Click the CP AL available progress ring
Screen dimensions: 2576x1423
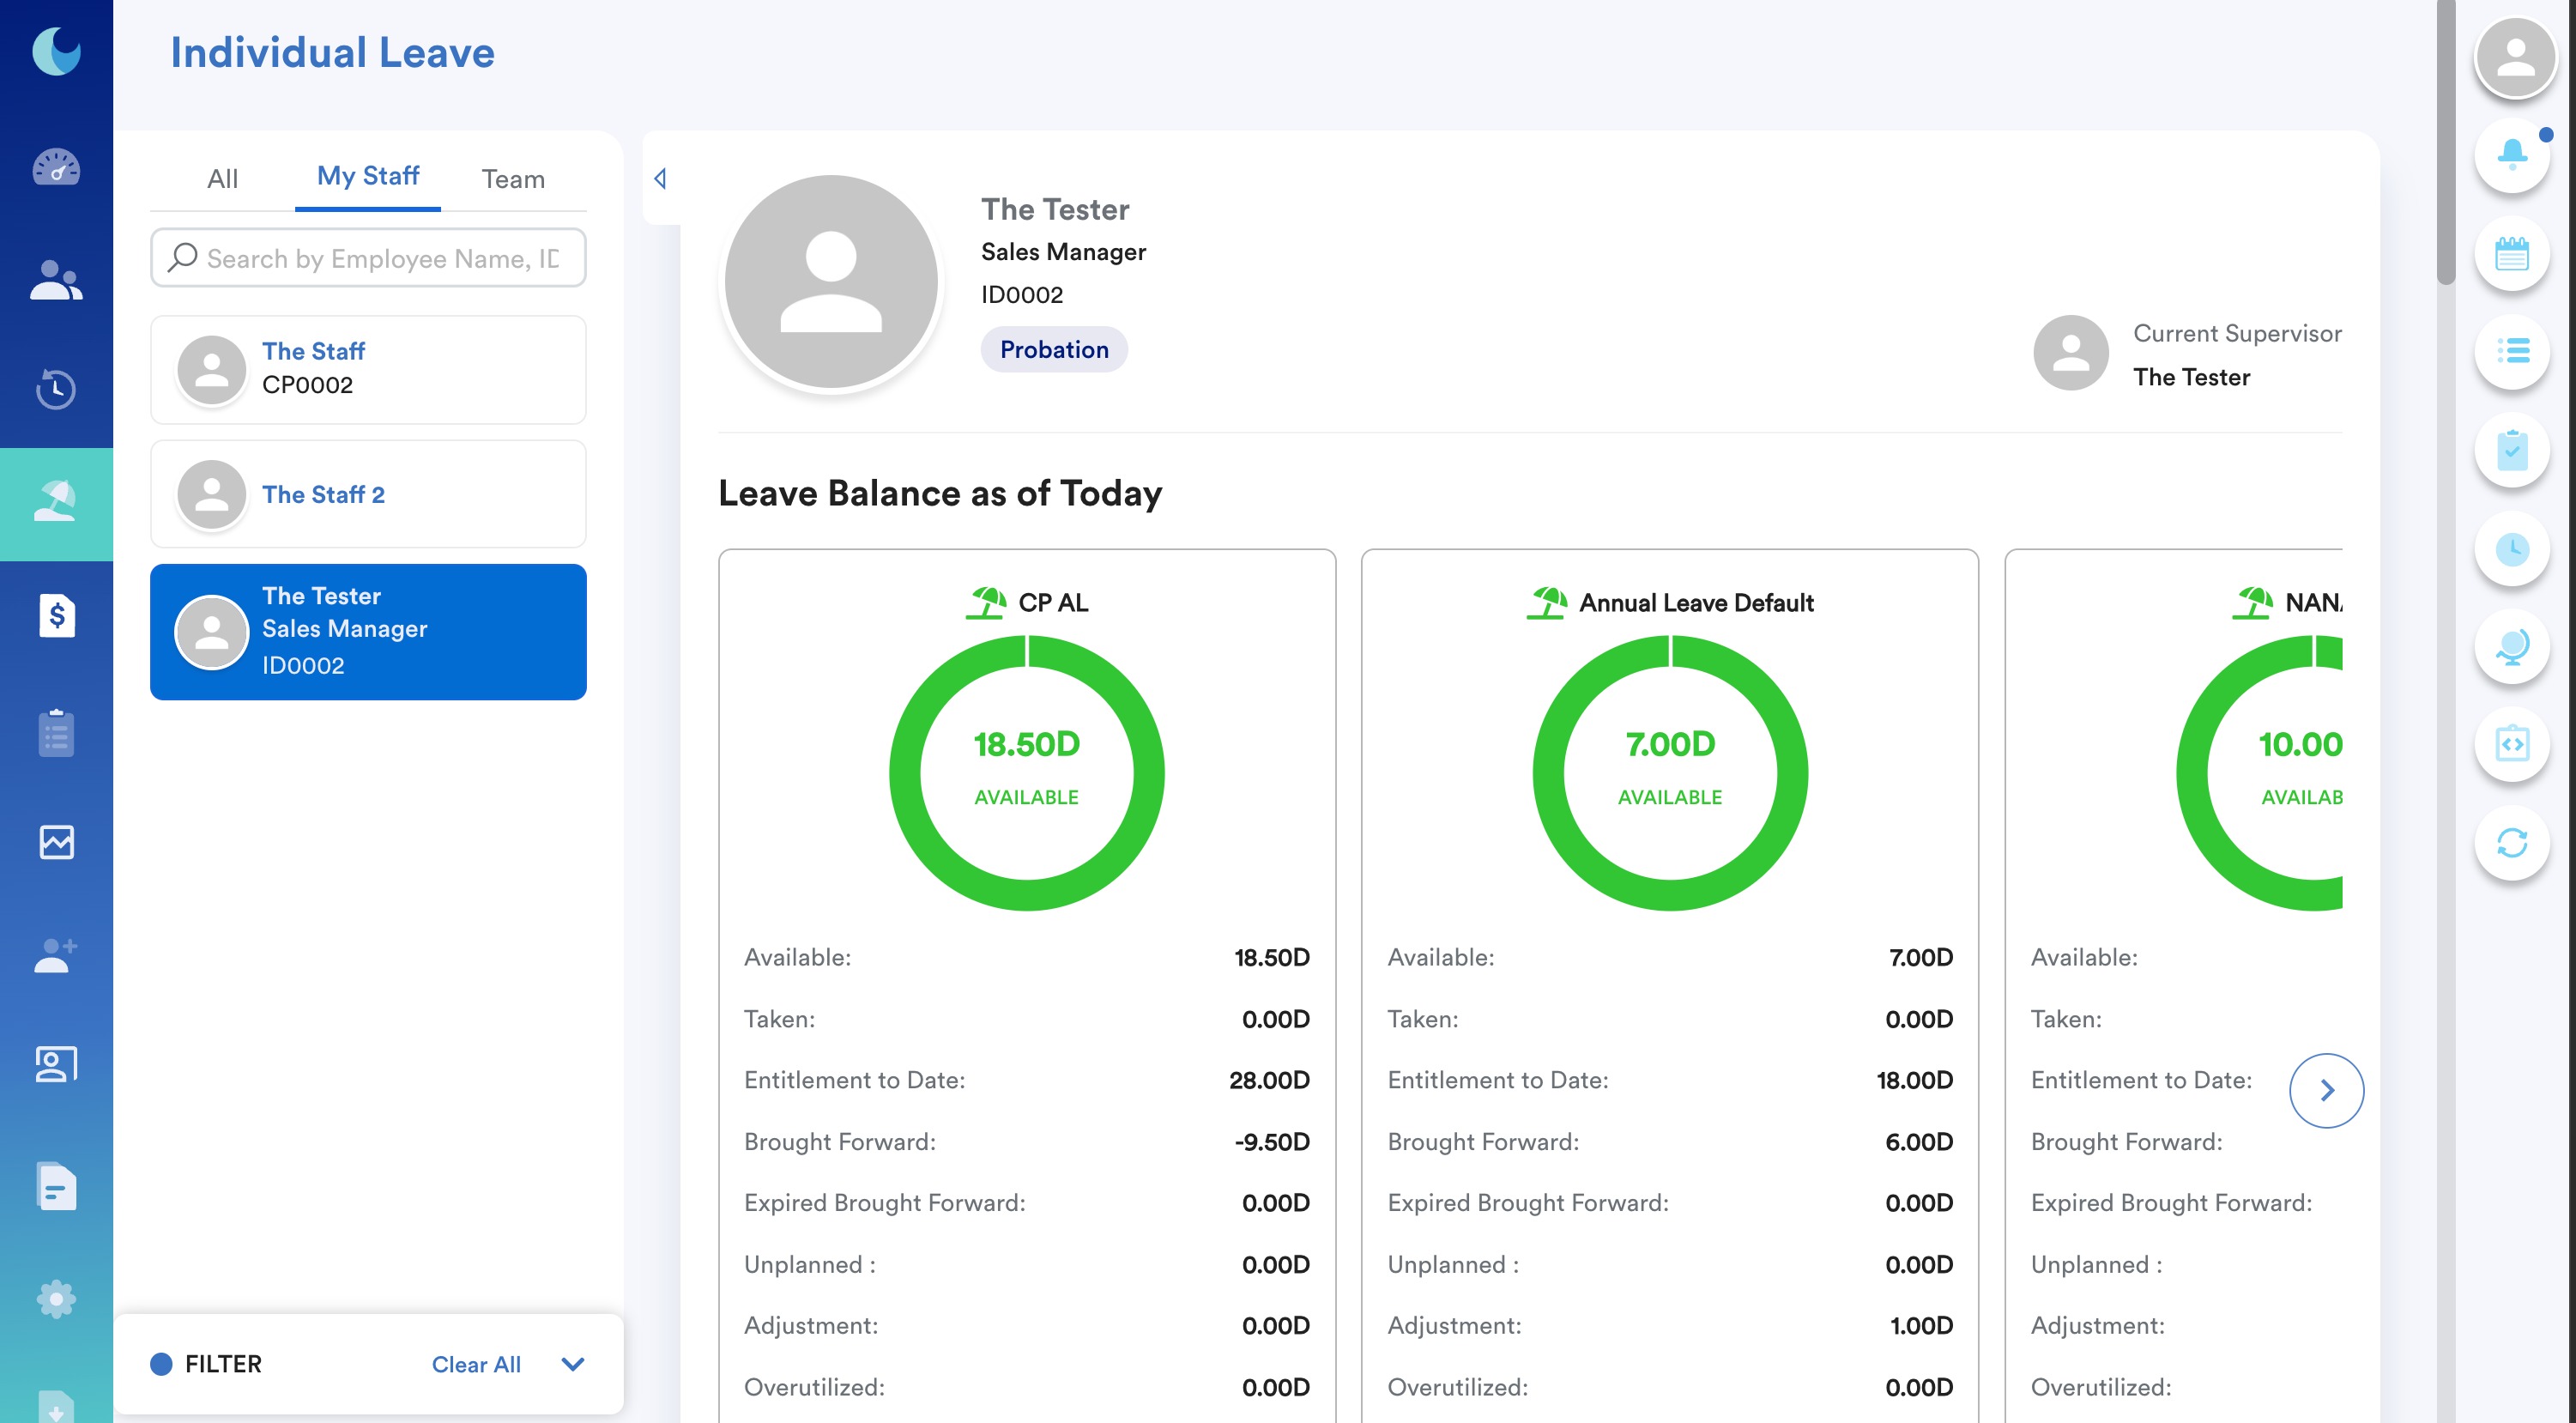(x=1026, y=772)
